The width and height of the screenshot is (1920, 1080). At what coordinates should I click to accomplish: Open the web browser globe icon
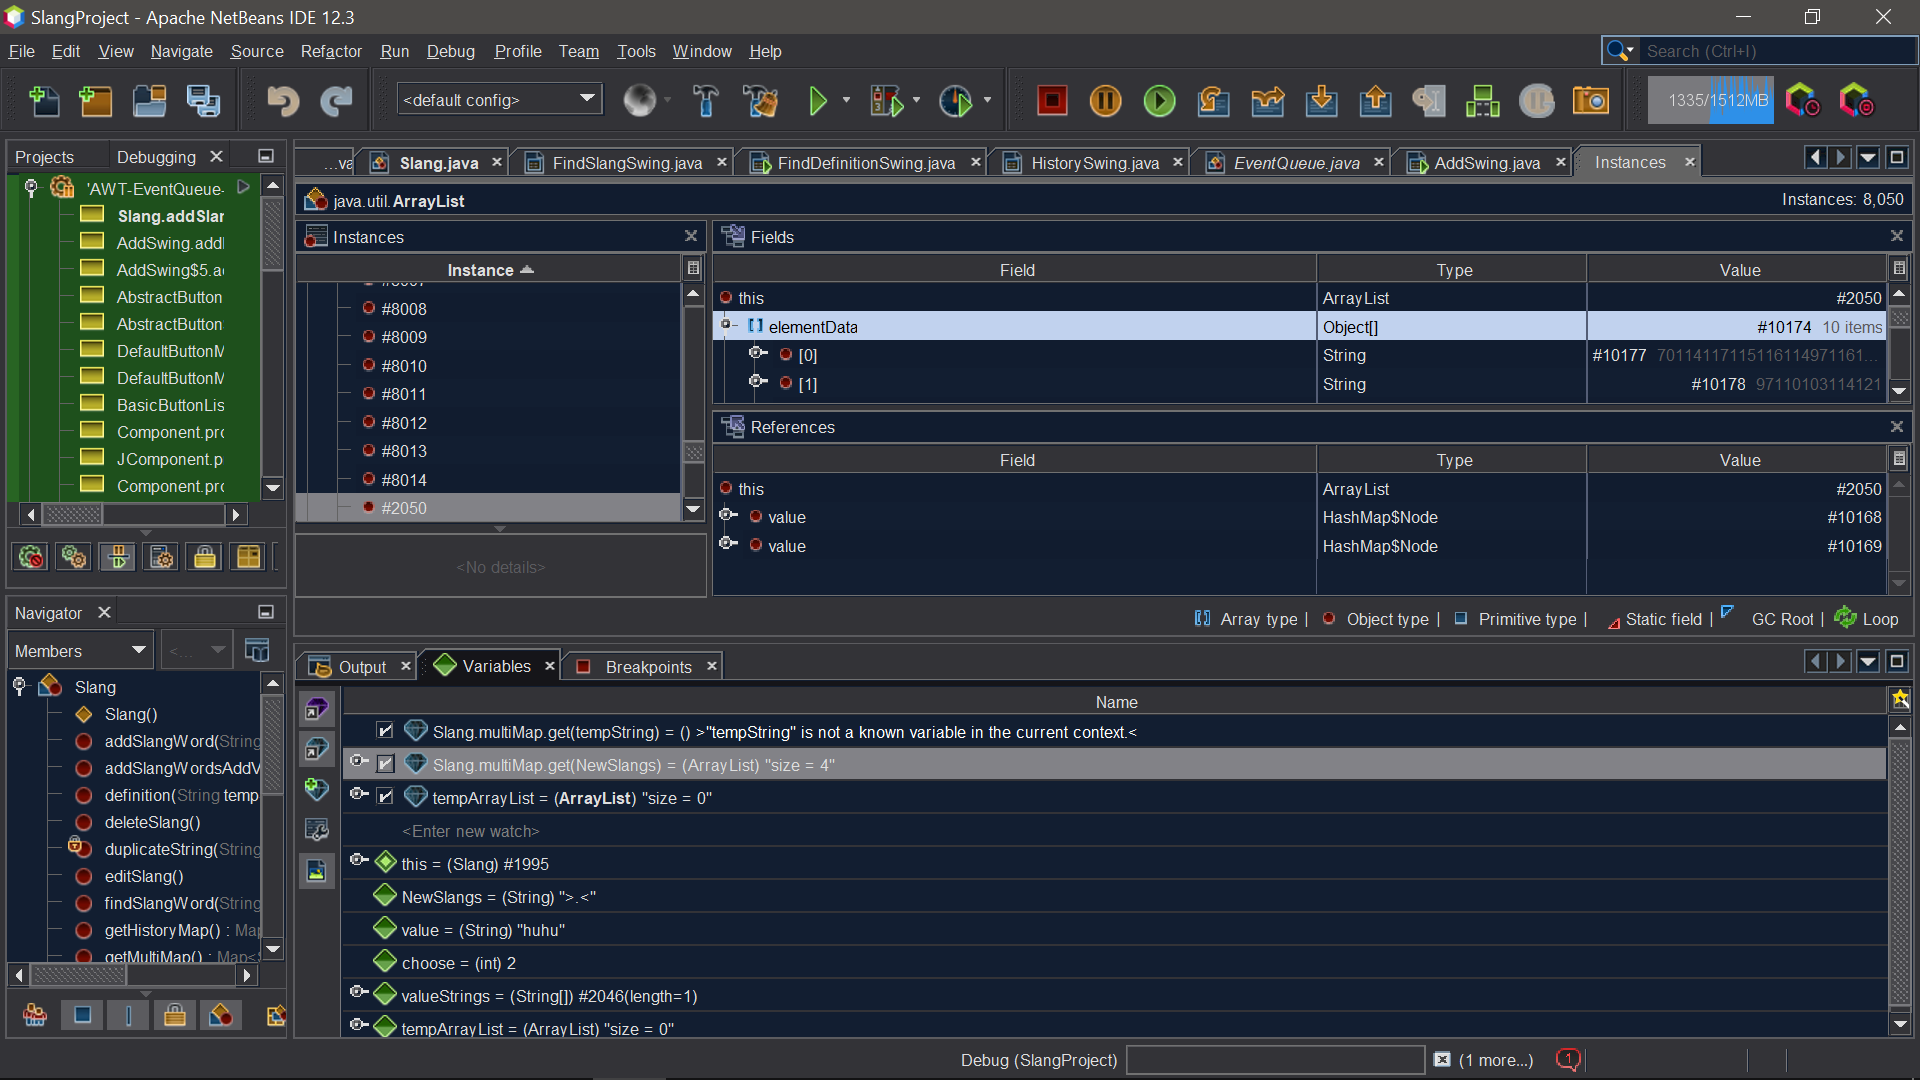(640, 100)
